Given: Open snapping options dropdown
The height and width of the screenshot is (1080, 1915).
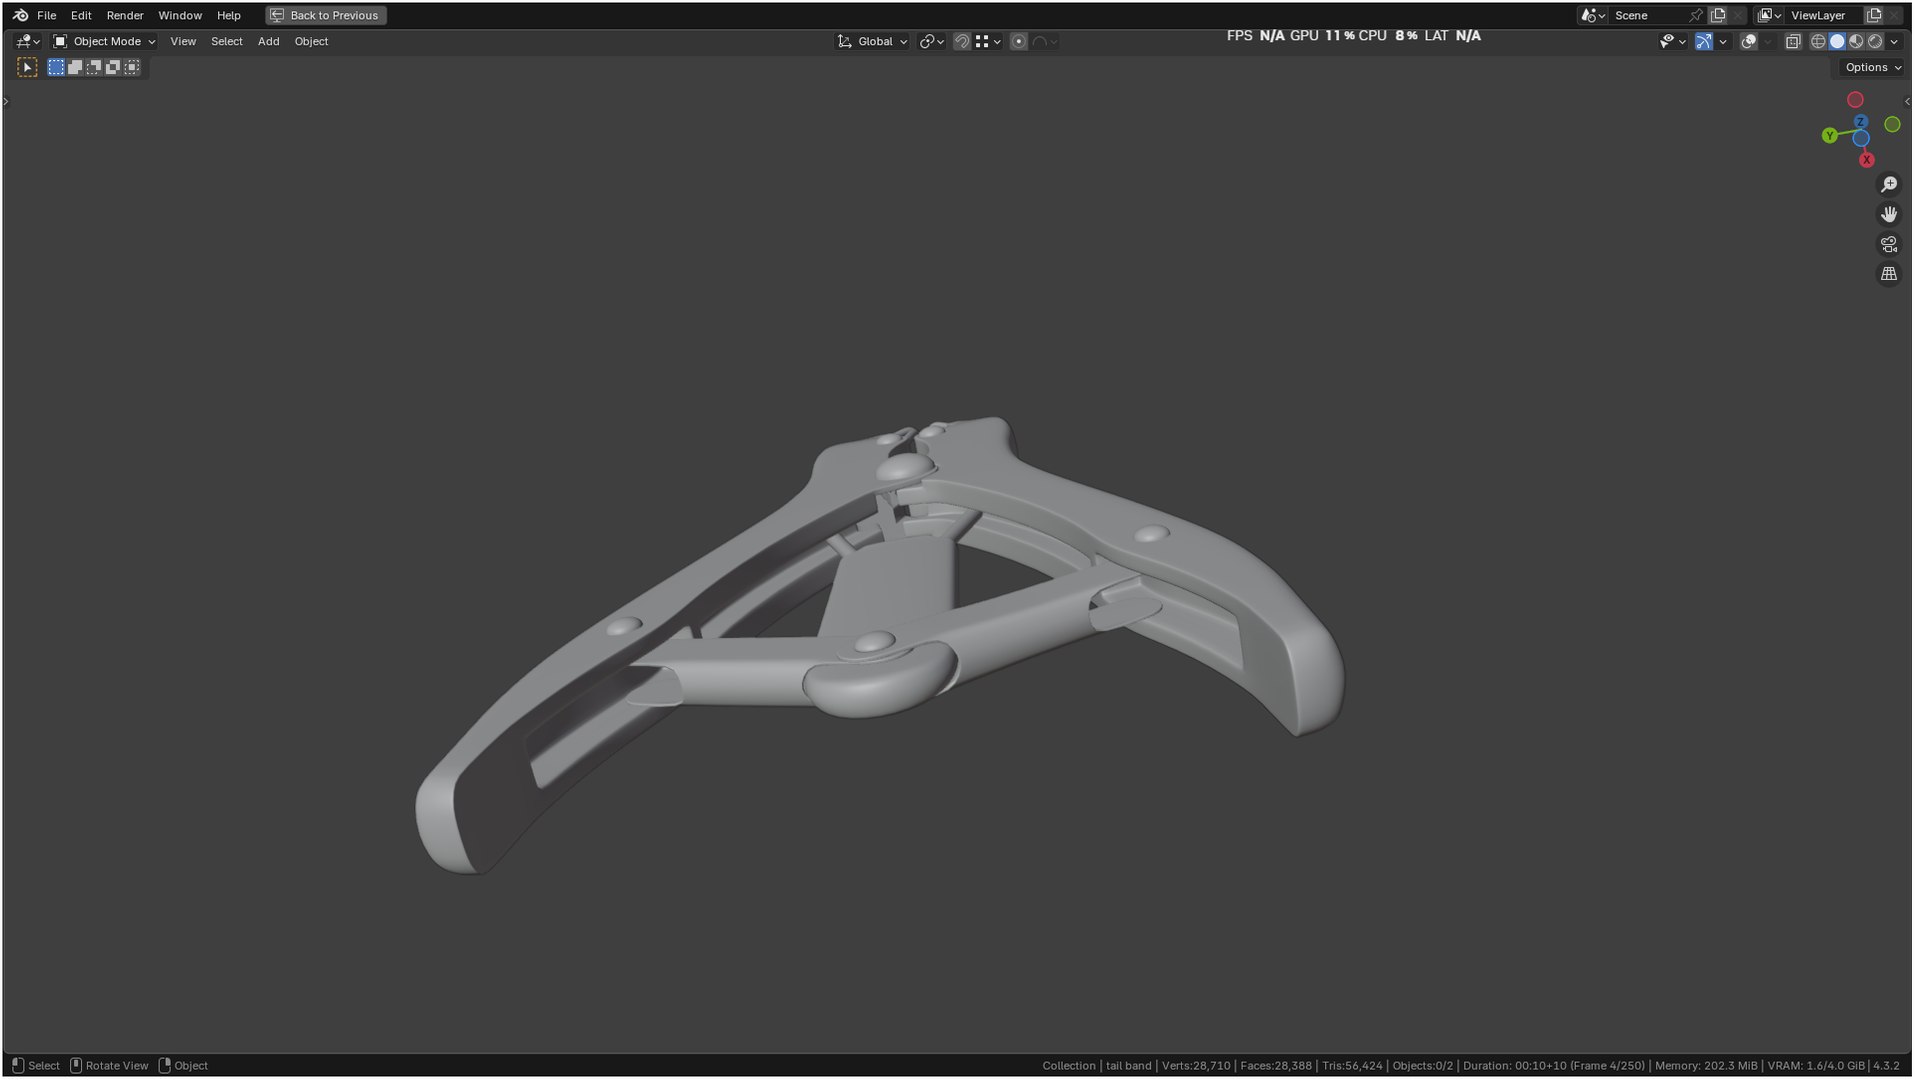Looking at the screenshot, I should pos(988,41).
